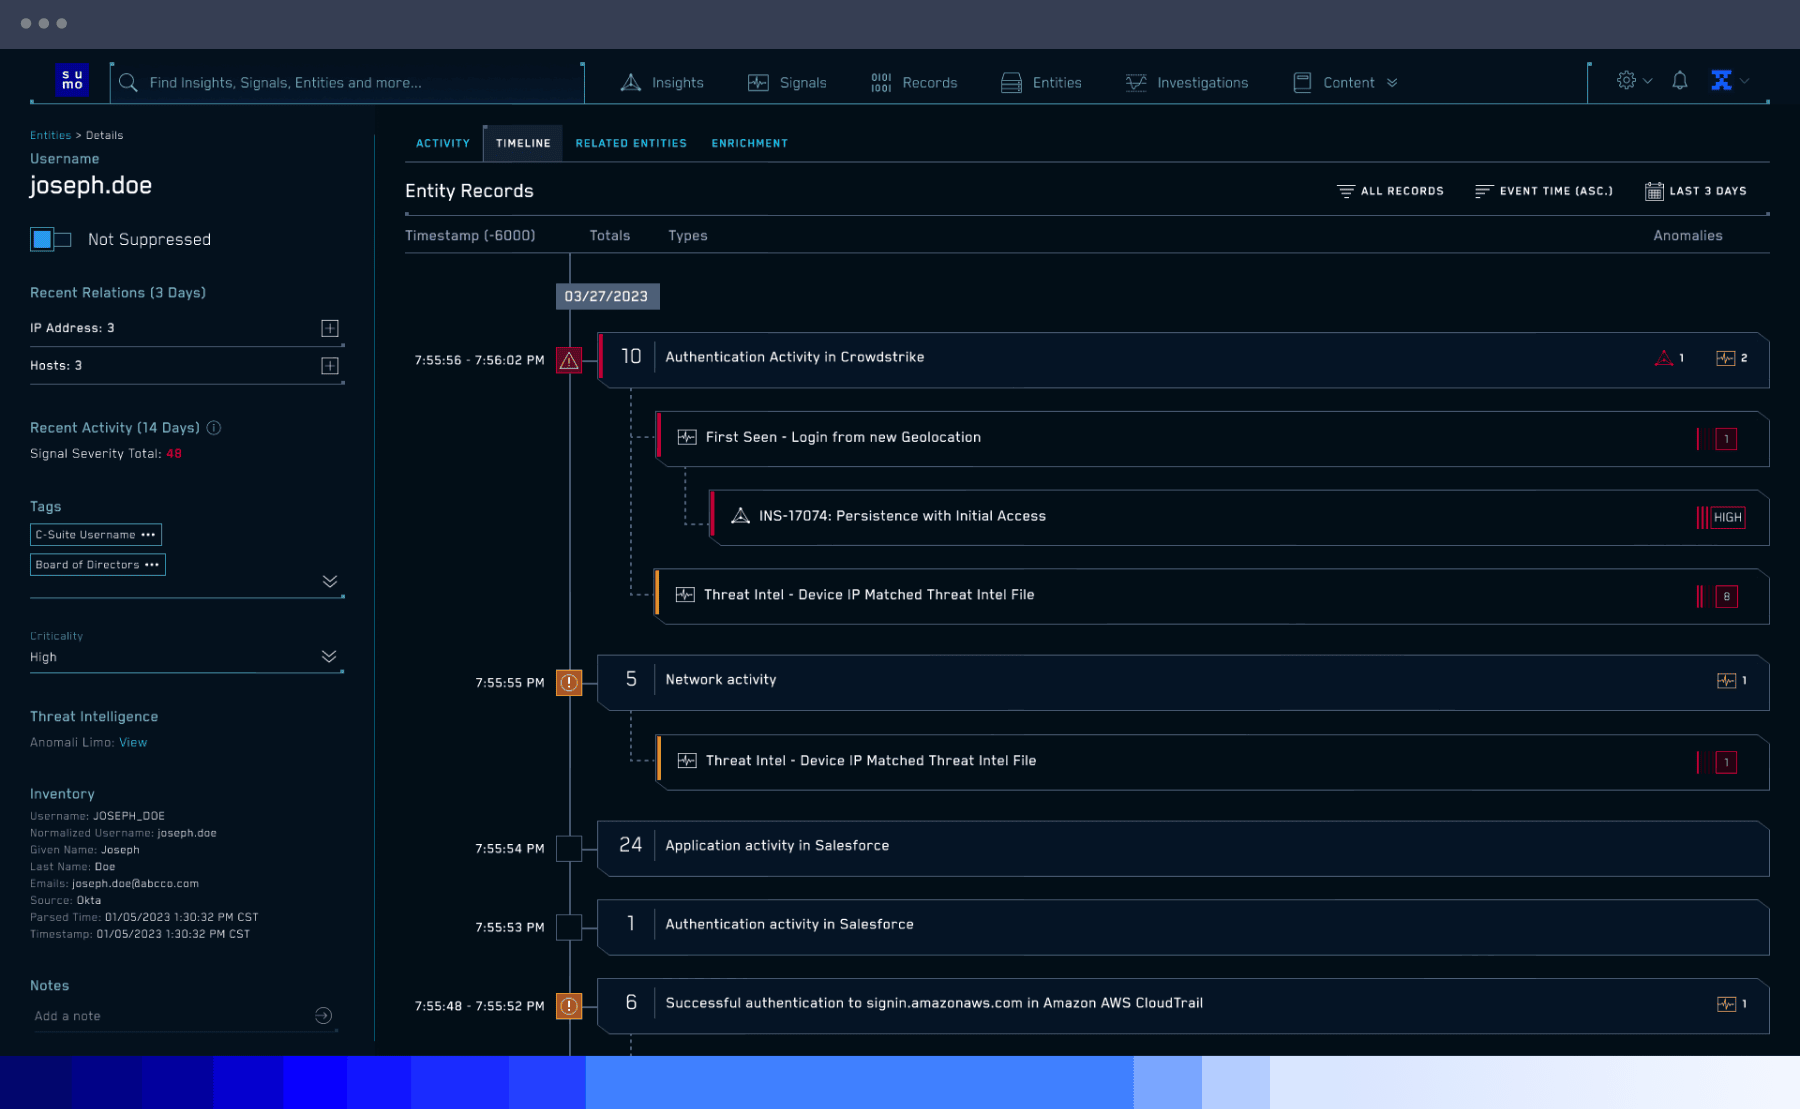Open the settings gear menu
The width and height of the screenshot is (1800, 1109).
coord(1627,81)
